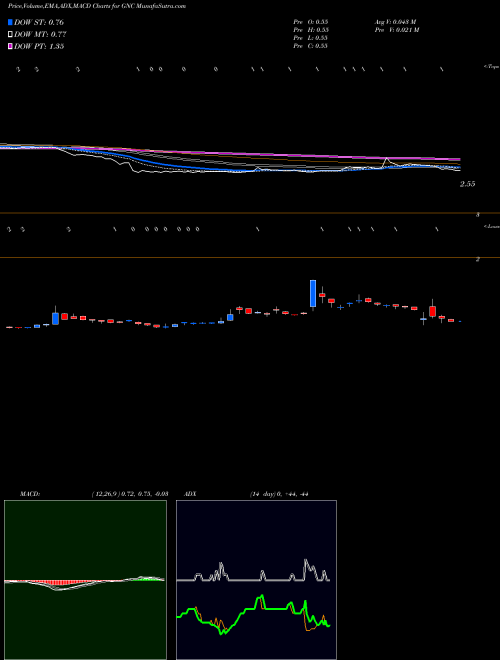Click the blue DOW ST legend swatch

tap(11, 22)
